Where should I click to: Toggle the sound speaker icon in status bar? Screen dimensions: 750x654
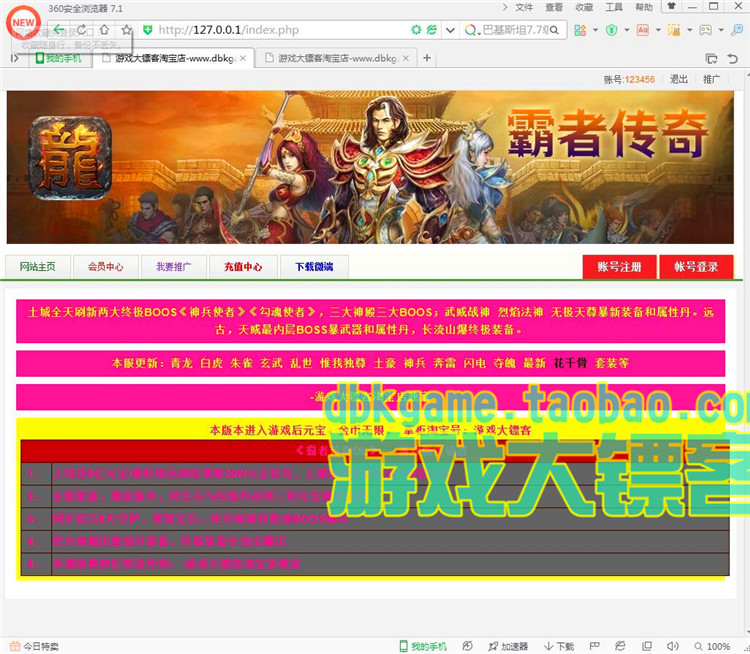point(673,646)
